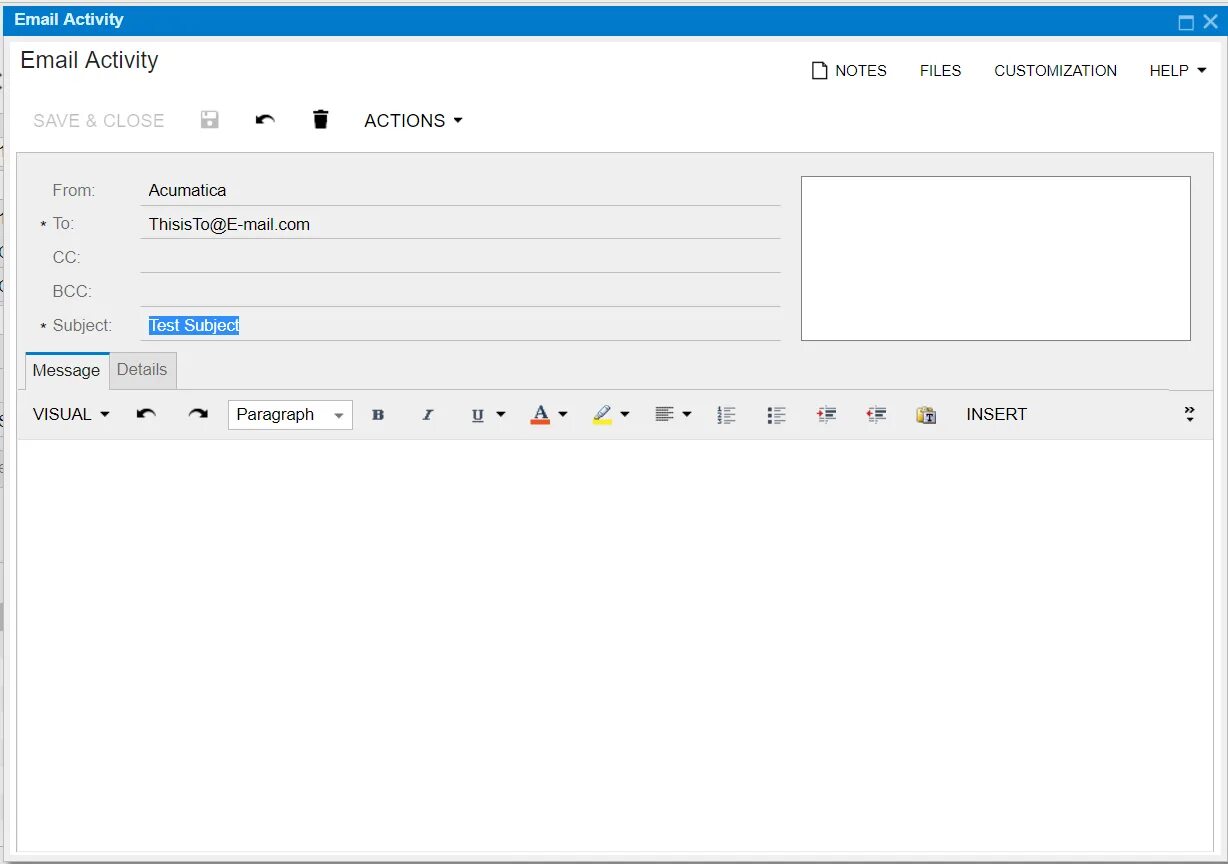Click the Notes button label
This screenshot has height=866, width=1228.
point(861,71)
